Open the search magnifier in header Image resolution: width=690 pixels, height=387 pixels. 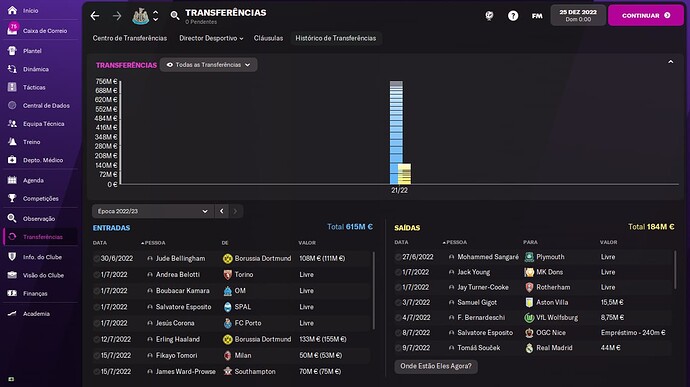coord(175,16)
